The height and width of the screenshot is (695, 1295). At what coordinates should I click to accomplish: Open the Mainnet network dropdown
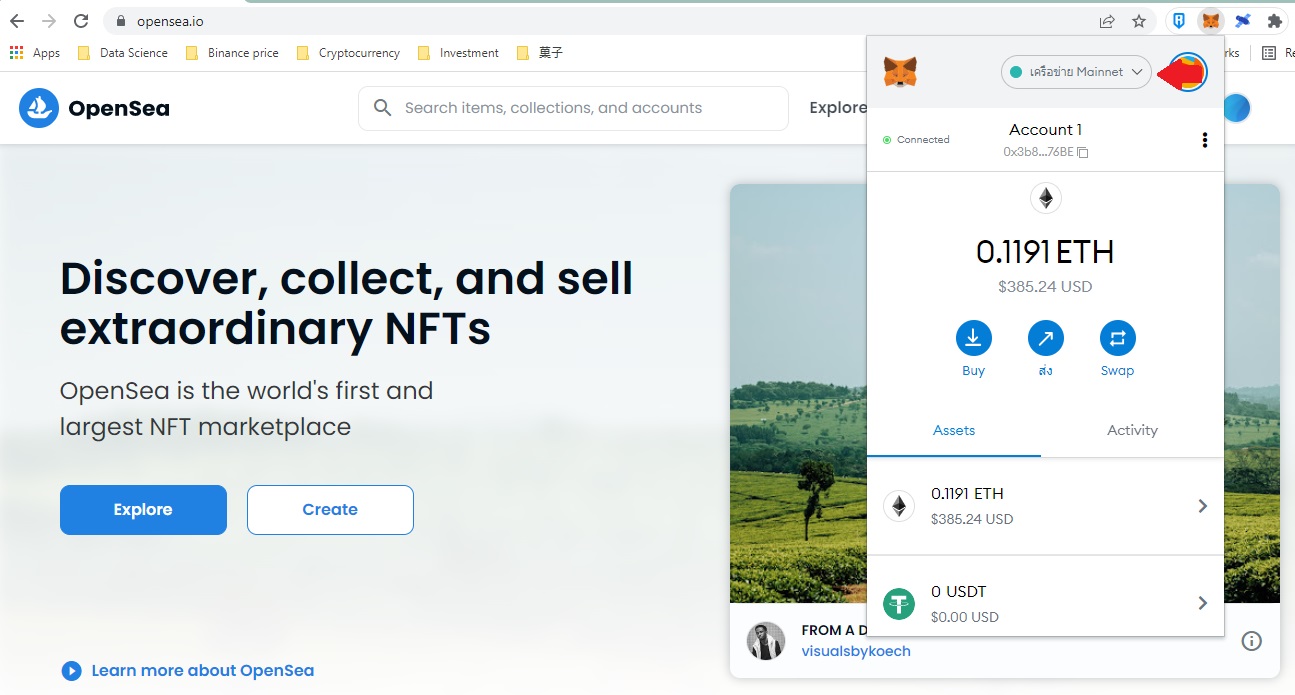click(x=1076, y=72)
